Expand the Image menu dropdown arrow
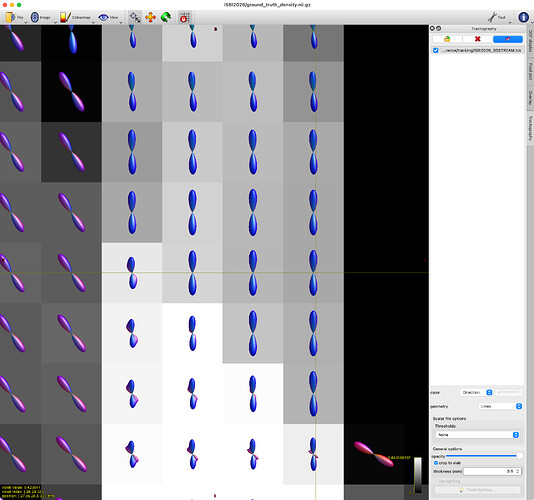This screenshot has width=534, height=500. click(x=55, y=22)
